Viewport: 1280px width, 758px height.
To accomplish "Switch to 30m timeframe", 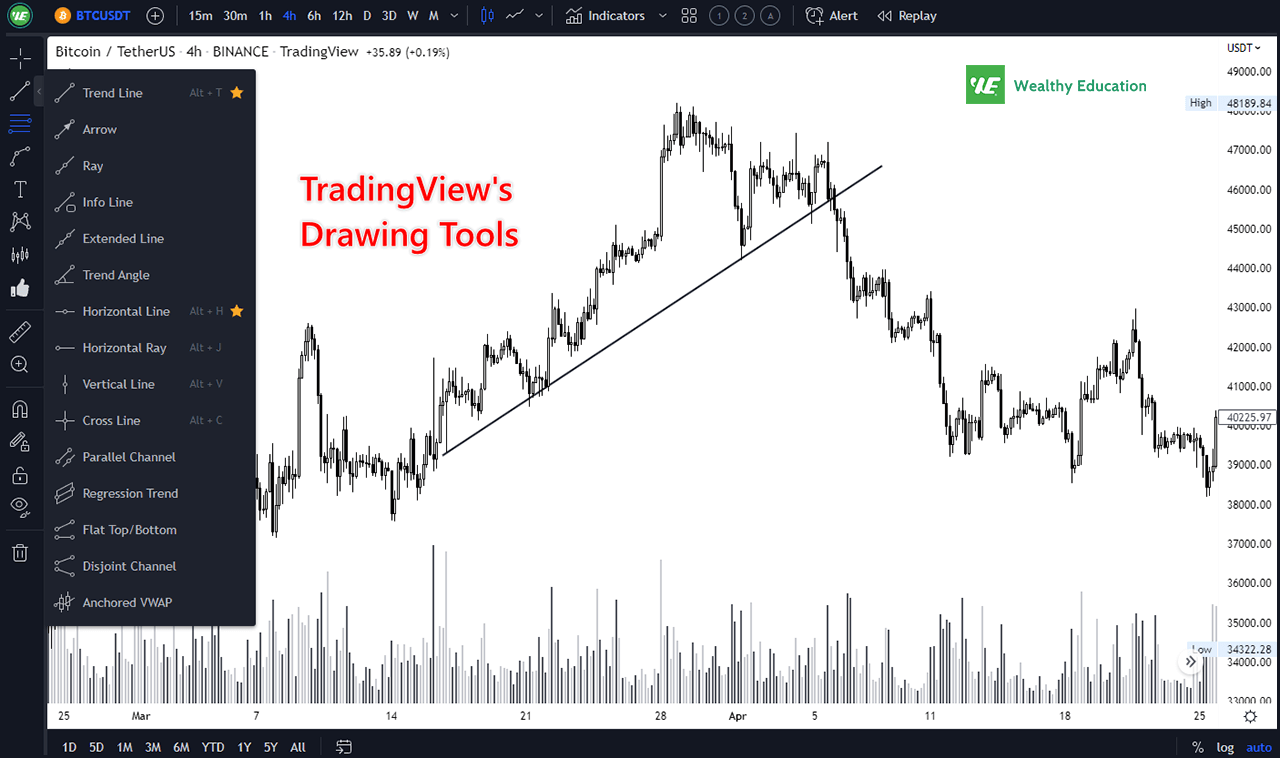I will [235, 16].
